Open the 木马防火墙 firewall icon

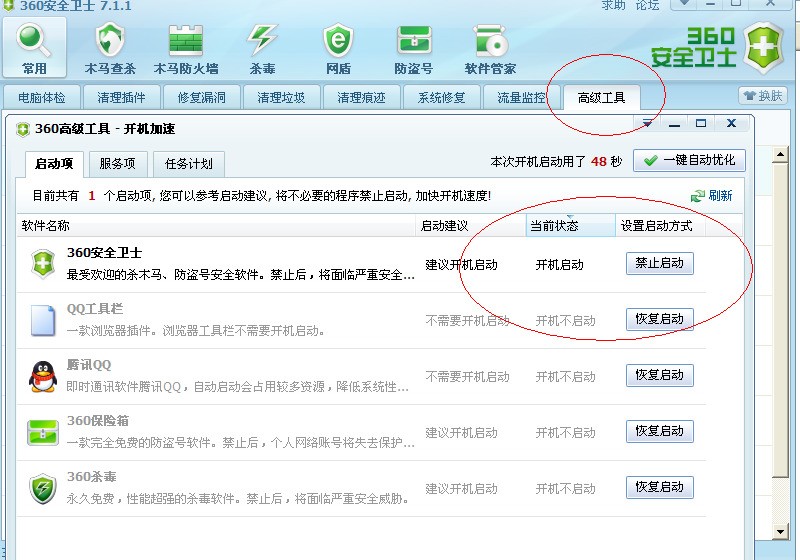tap(186, 48)
